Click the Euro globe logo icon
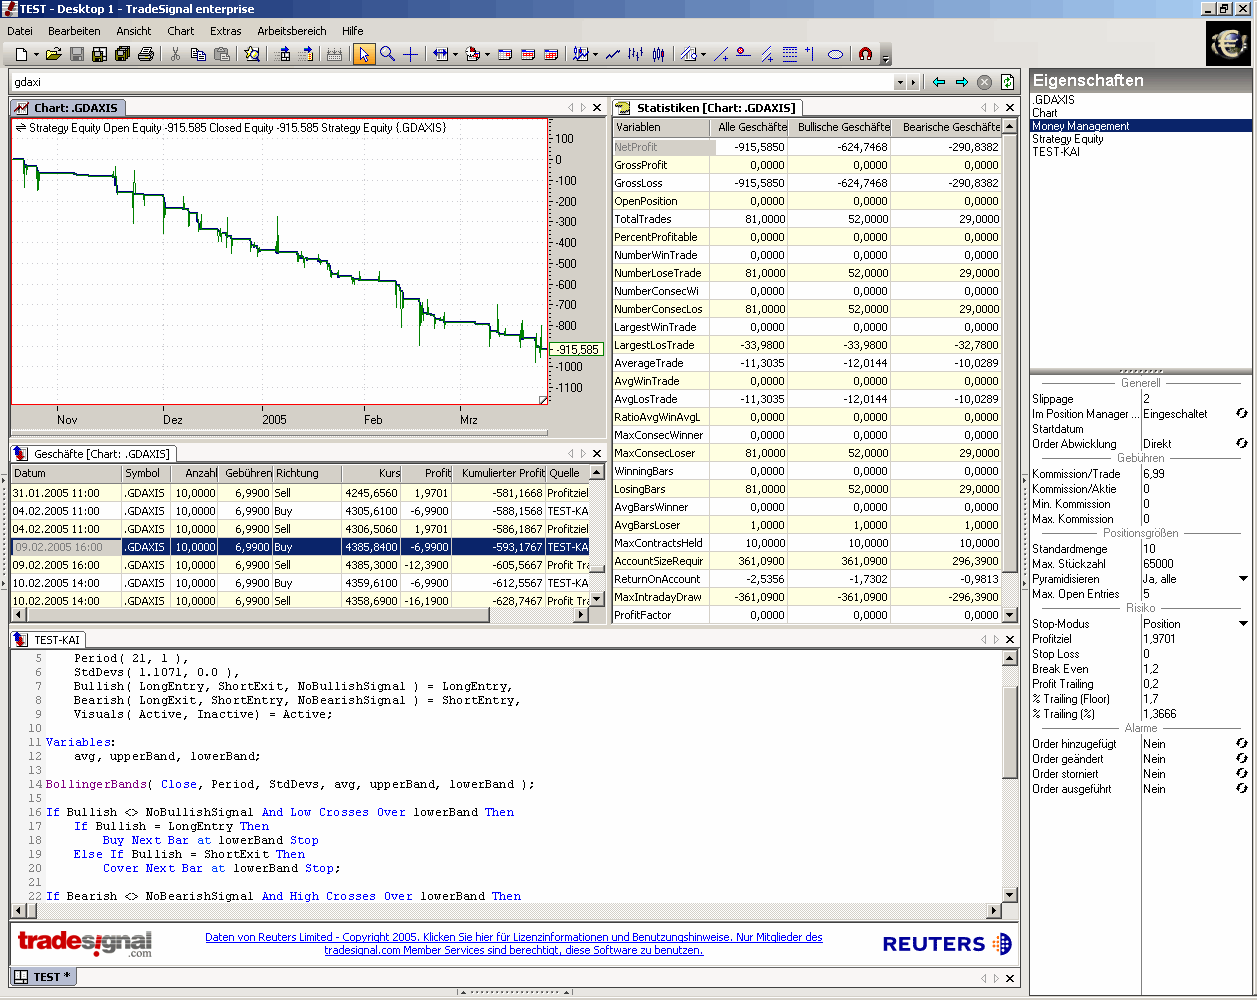Viewport: 1257px width, 1000px height. pyautogui.click(x=1227, y=43)
